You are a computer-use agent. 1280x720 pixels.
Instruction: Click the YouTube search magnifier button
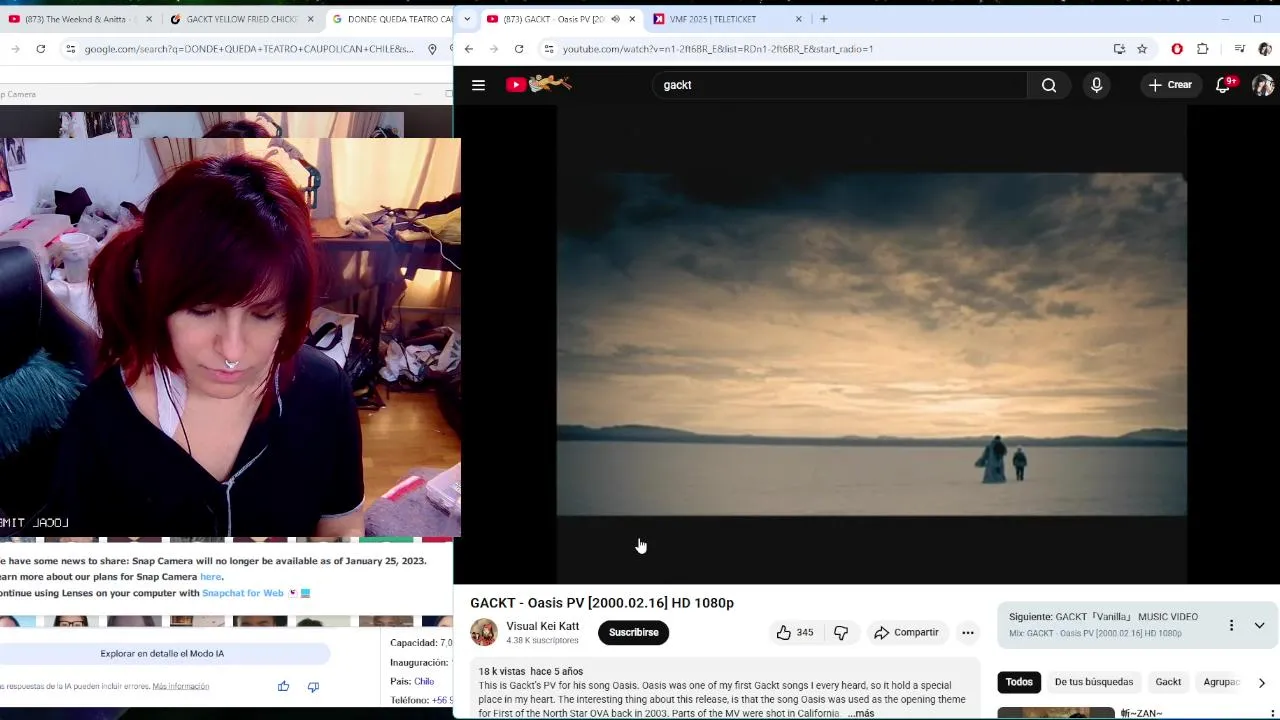tap(1049, 85)
